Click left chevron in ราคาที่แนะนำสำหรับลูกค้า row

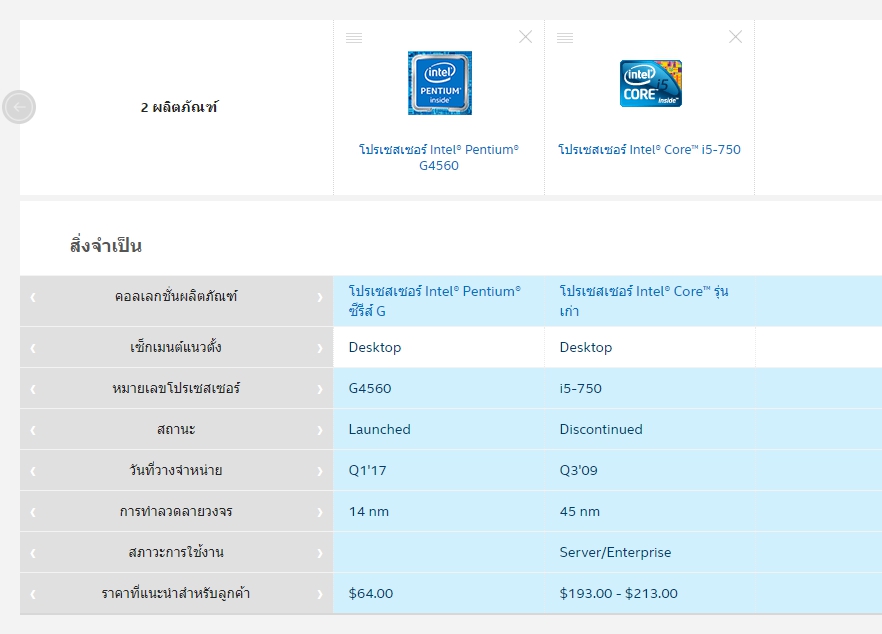pos(33,594)
